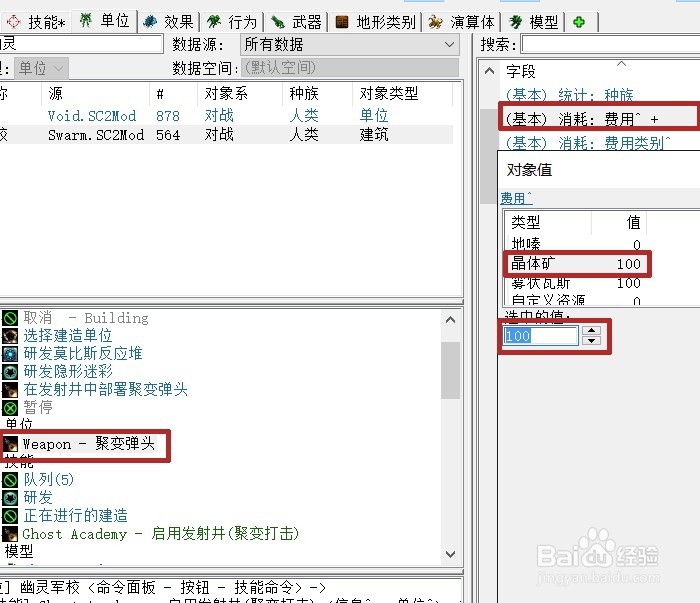Viewport: 700px width, 603px height.
Task: Click the 取消 Building cancel icon
Action: [10, 318]
